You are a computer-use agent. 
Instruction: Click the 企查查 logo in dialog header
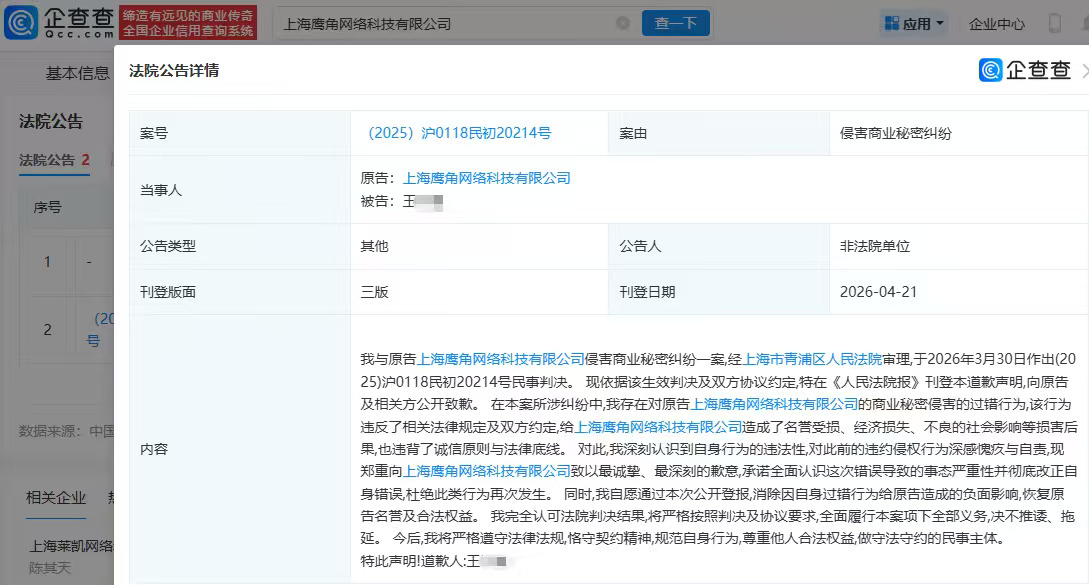pyautogui.click(x=1025, y=70)
